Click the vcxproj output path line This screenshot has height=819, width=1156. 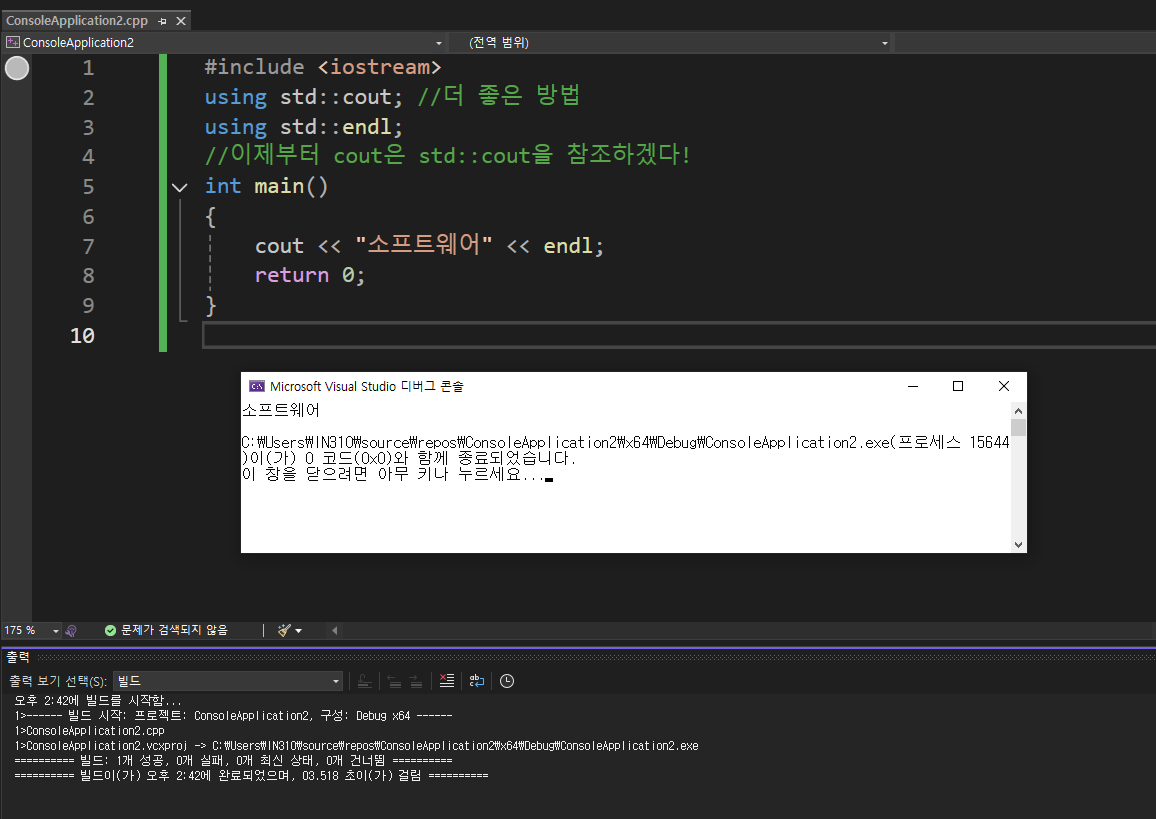point(356,746)
